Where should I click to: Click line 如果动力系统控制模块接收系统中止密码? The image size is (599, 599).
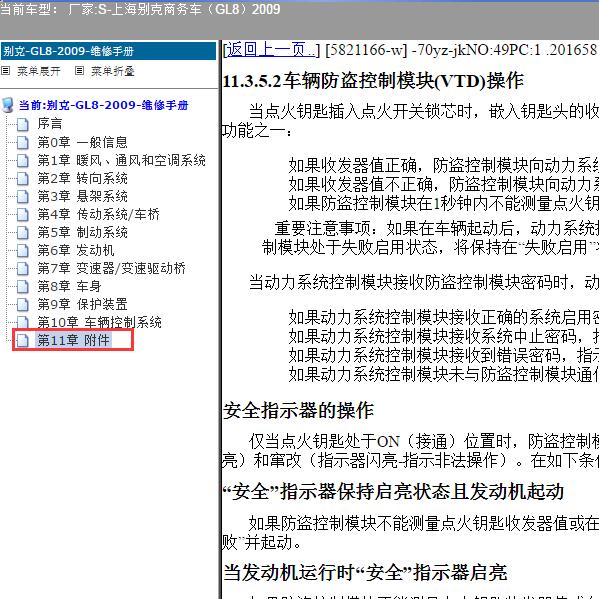[x=444, y=336]
